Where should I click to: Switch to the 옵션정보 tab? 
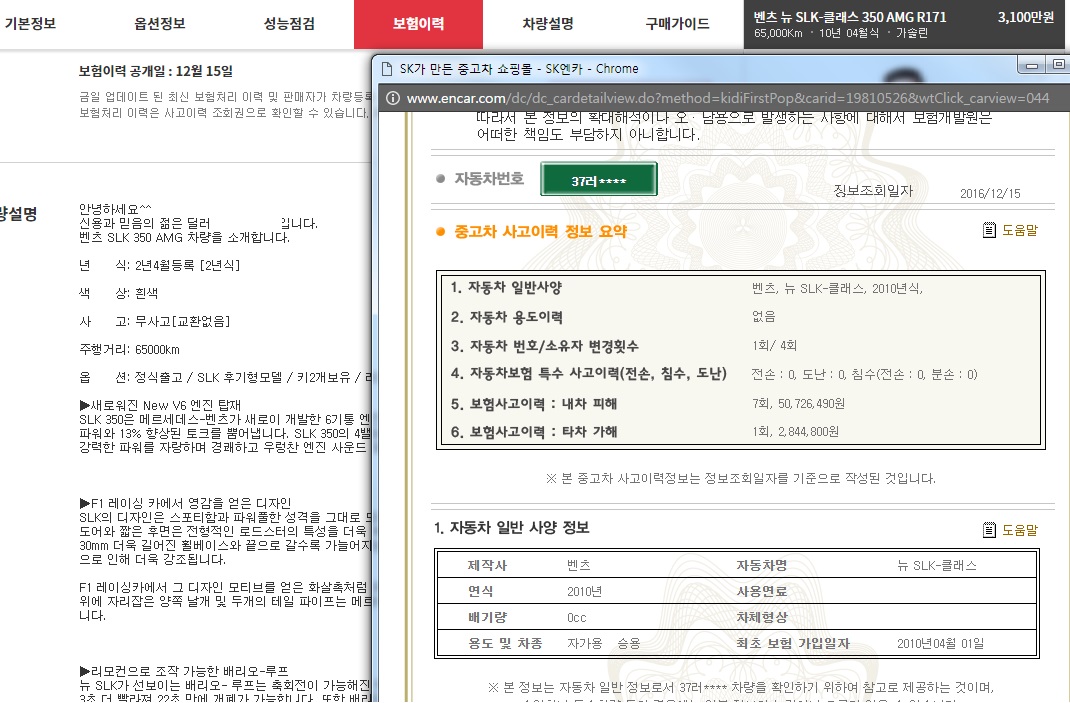click(160, 24)
